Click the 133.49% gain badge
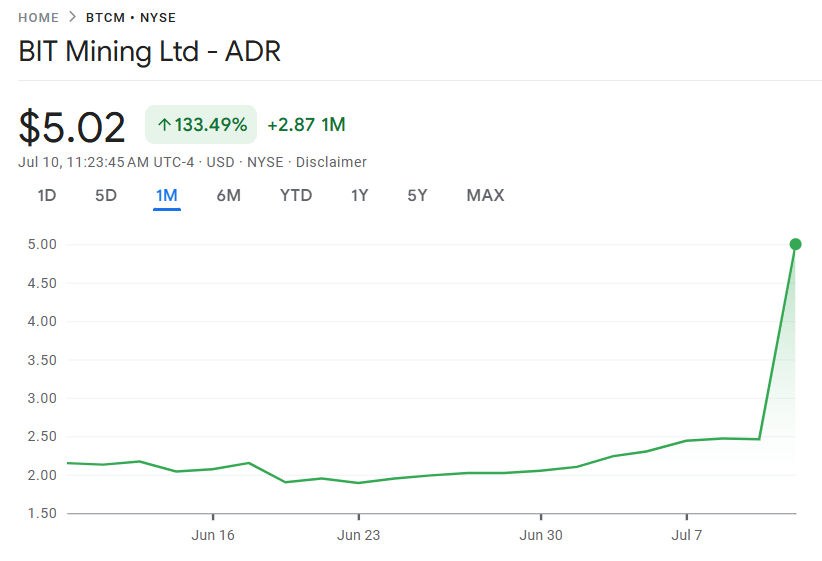822x561 pixels. click(201, 125)
